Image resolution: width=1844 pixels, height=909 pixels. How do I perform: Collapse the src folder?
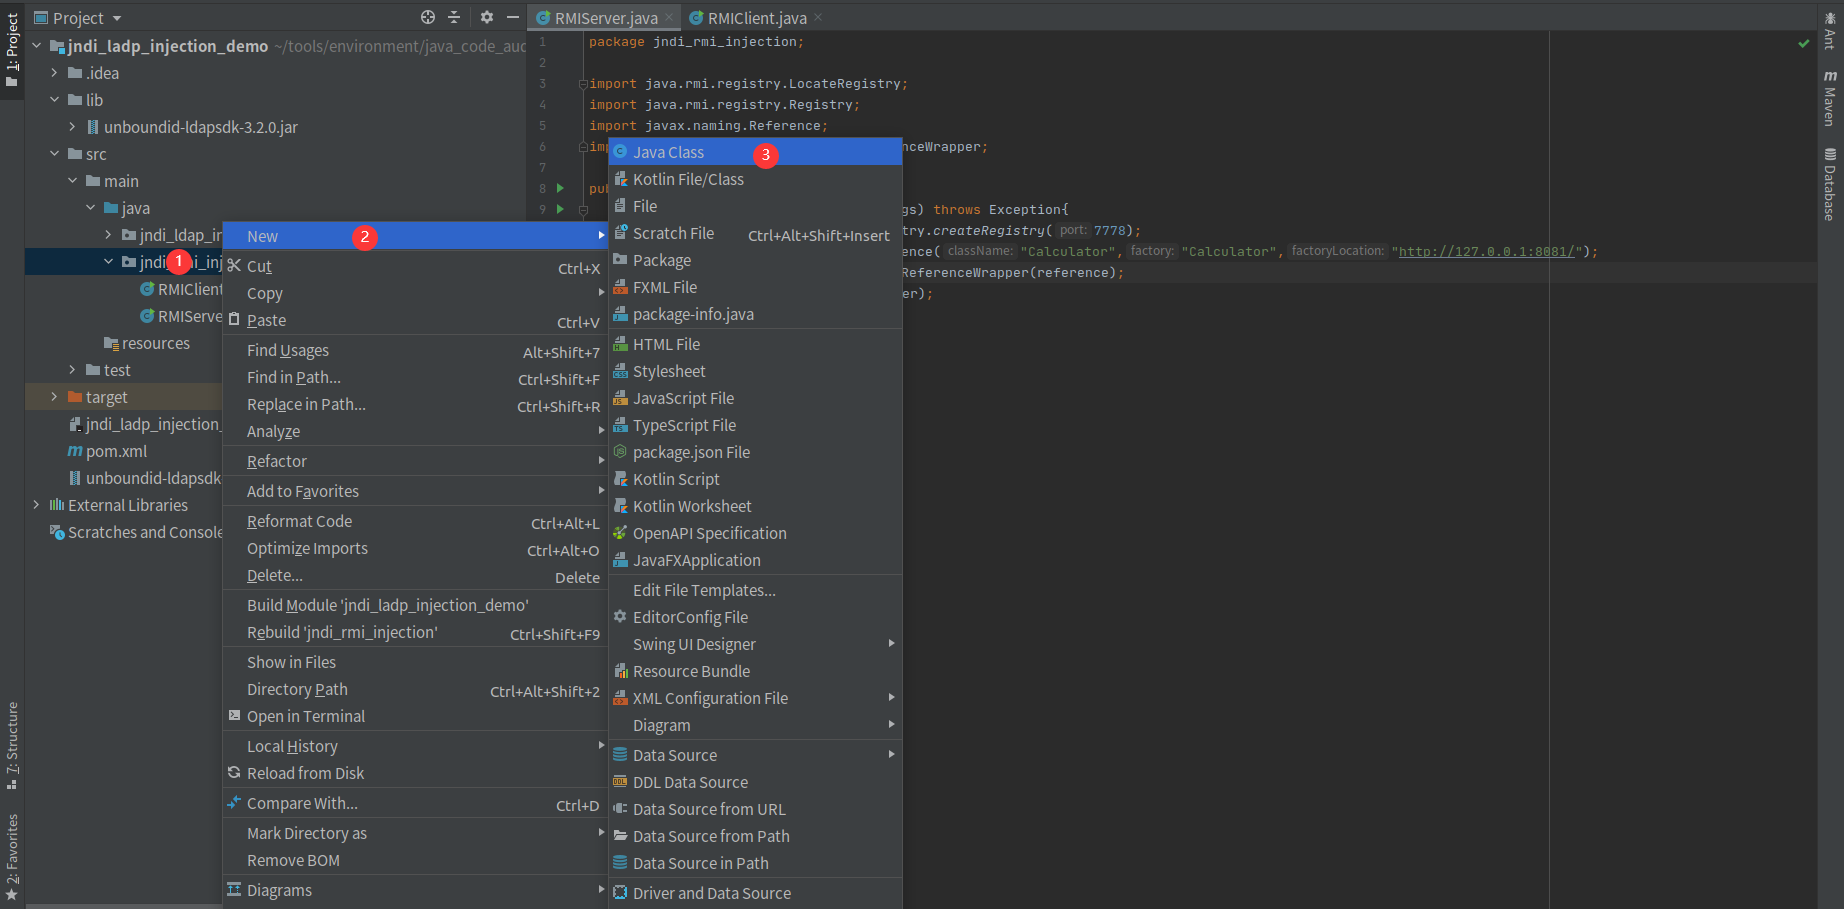pos(54,153)
